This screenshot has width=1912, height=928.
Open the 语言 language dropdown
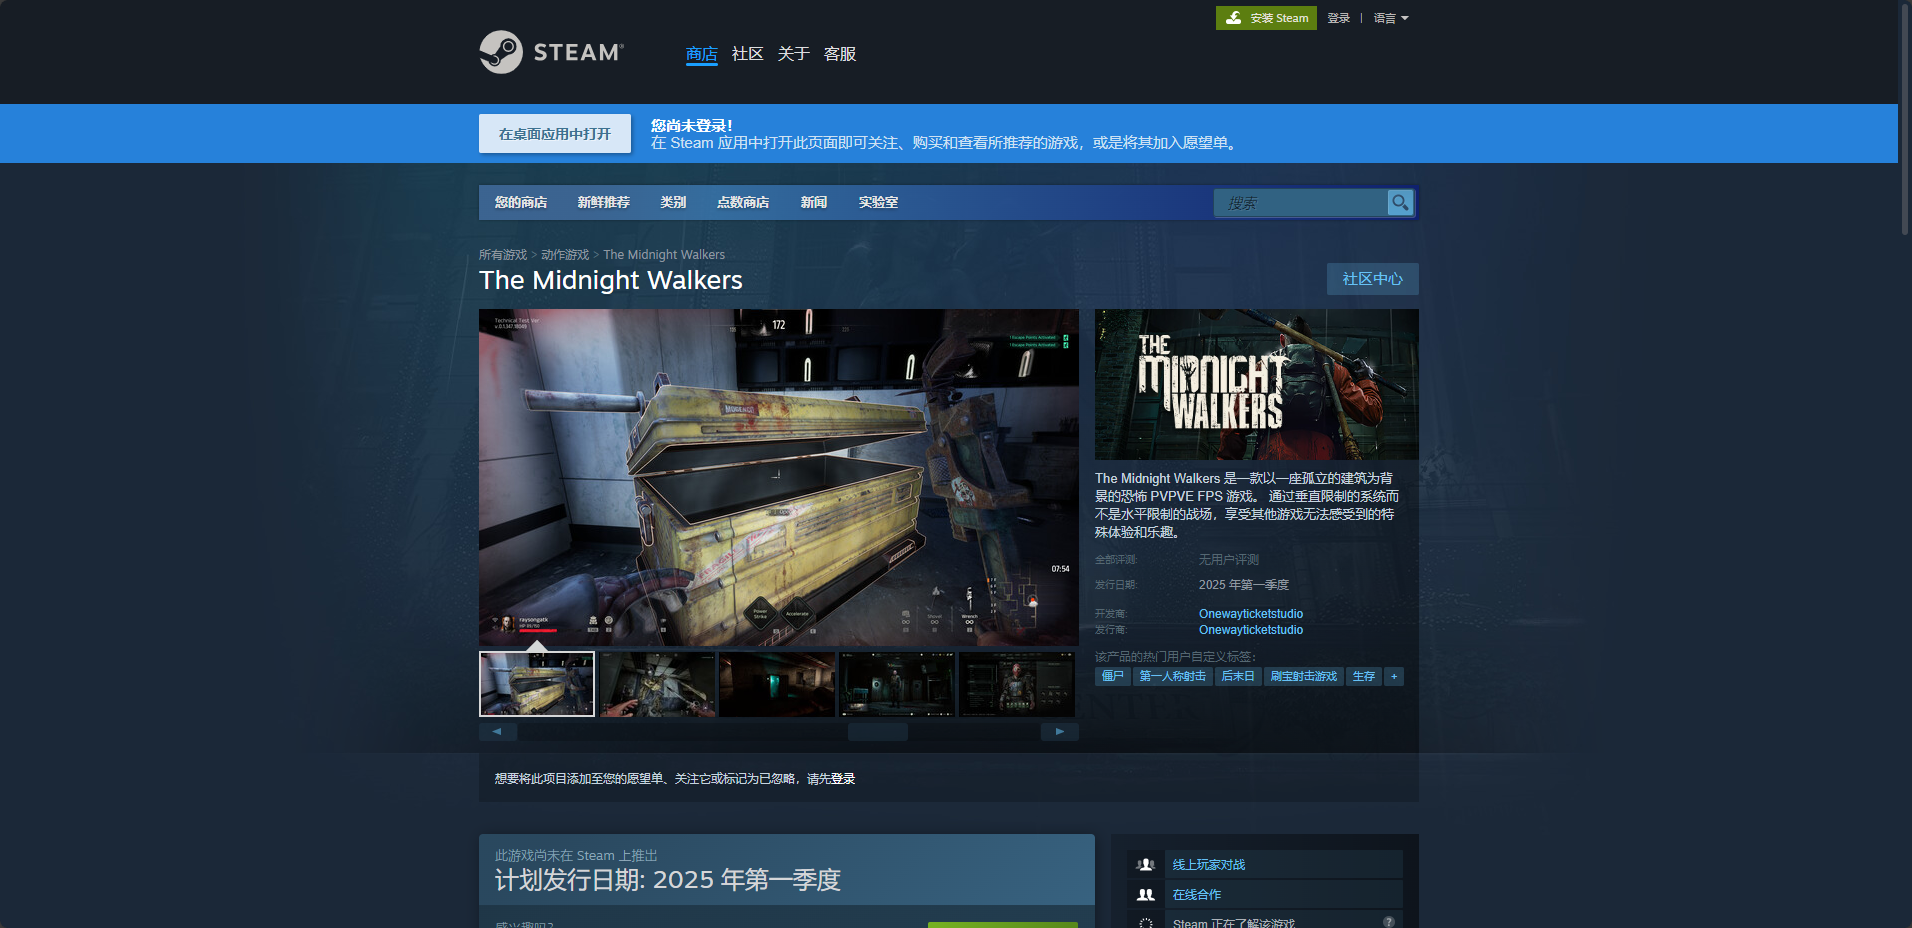click(1391, 18)
